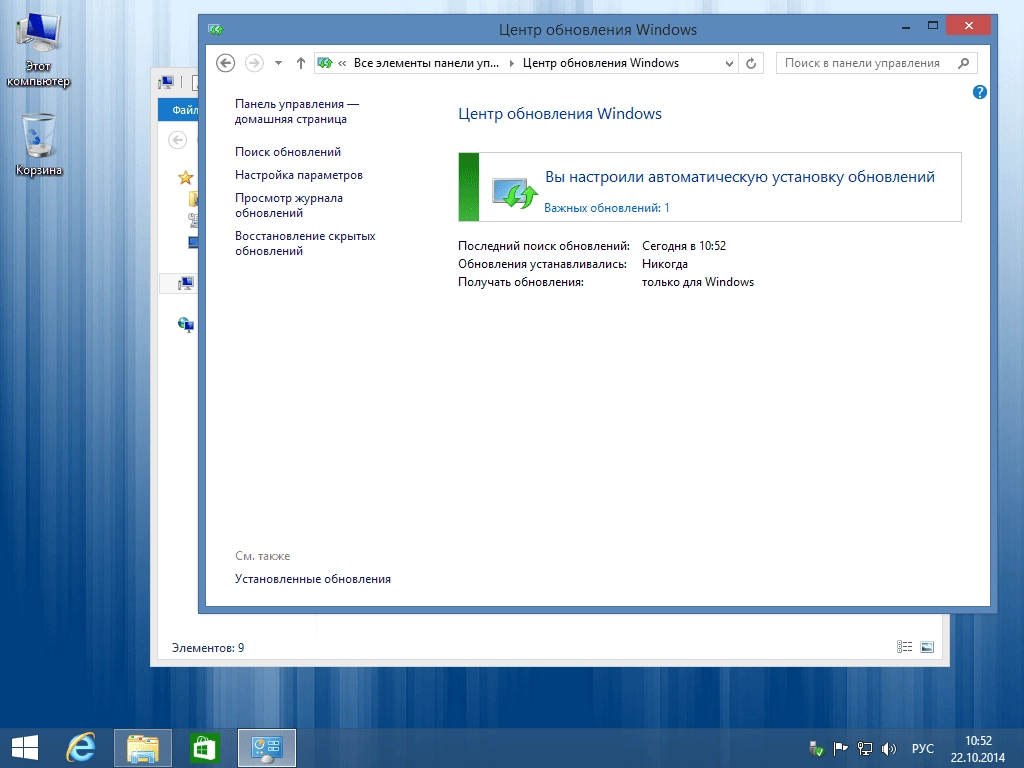Open Action Center flag icon

coord(840,748)
